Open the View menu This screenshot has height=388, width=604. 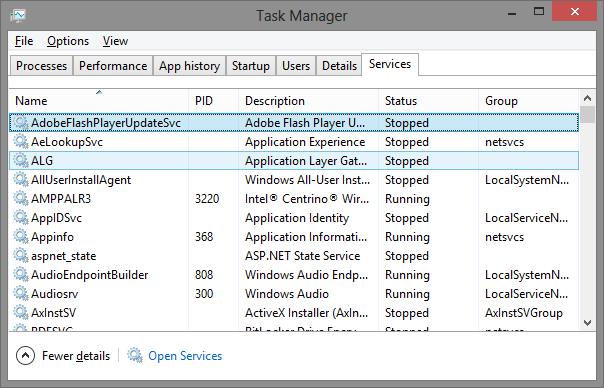115,41
